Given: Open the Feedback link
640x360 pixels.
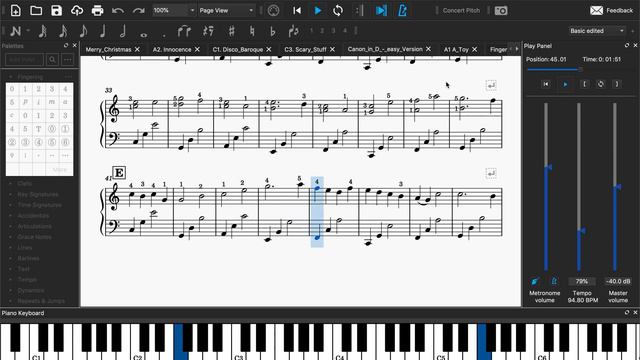Looking at the screenshot, I should tap(611, 11).
